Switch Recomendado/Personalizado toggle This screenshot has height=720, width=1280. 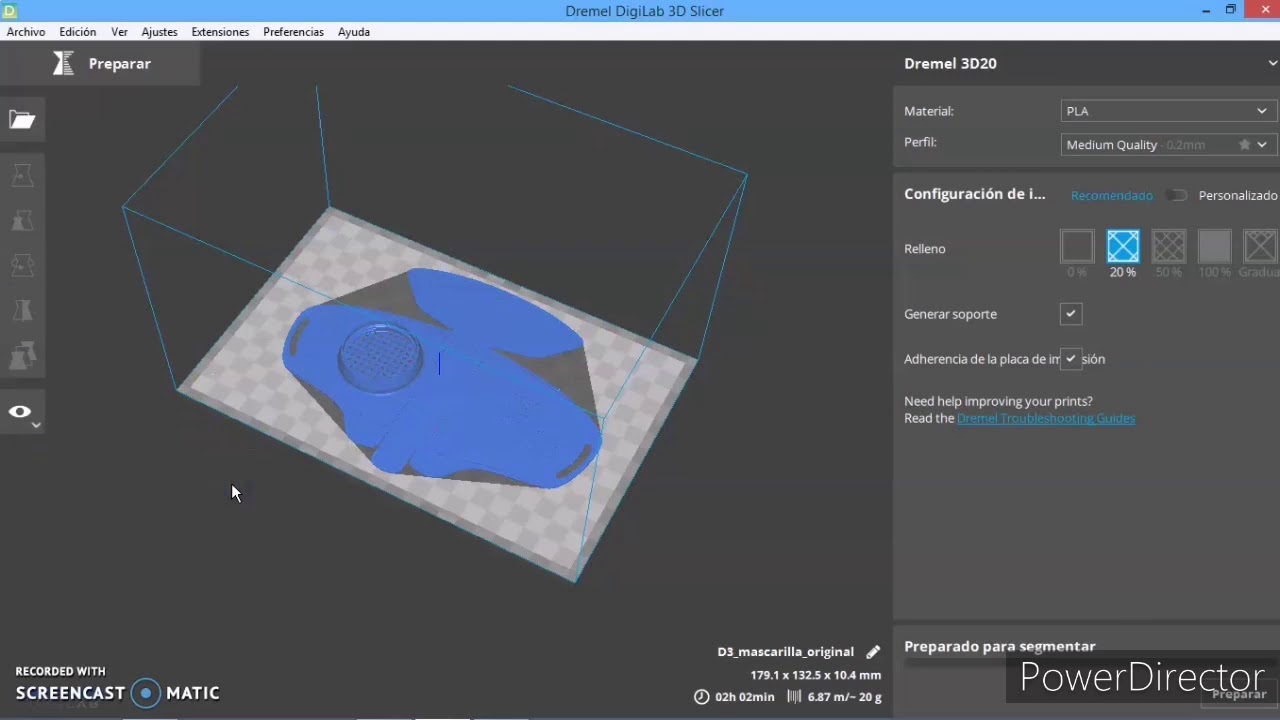[1176, 195]
